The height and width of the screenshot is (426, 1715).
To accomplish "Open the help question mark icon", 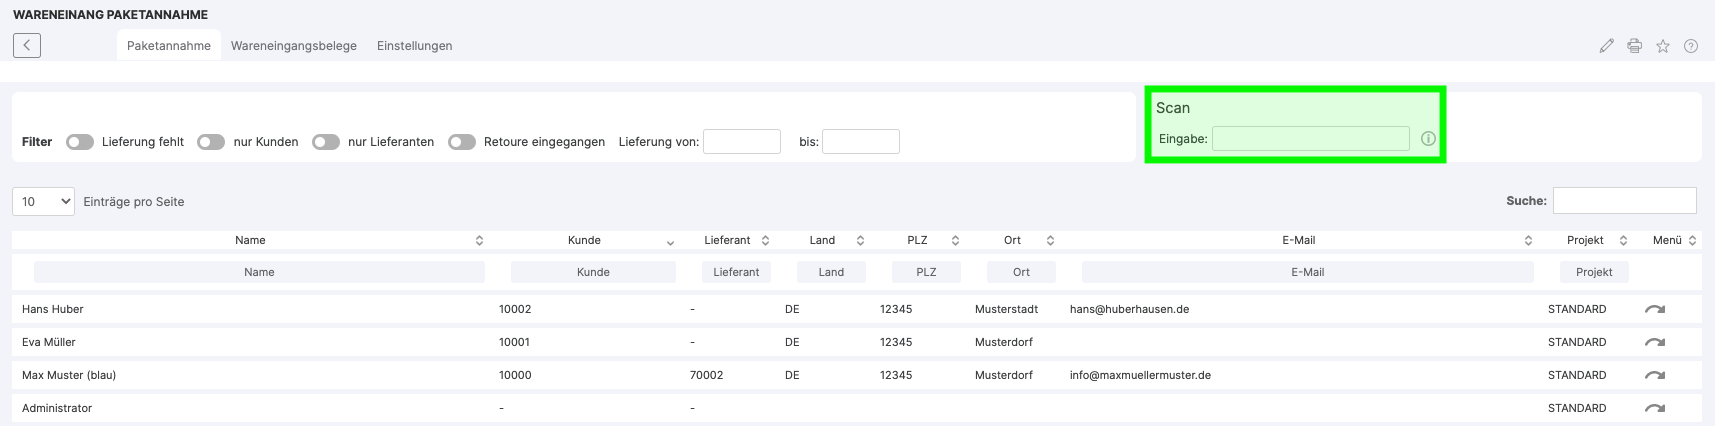I will (1690, 46).
